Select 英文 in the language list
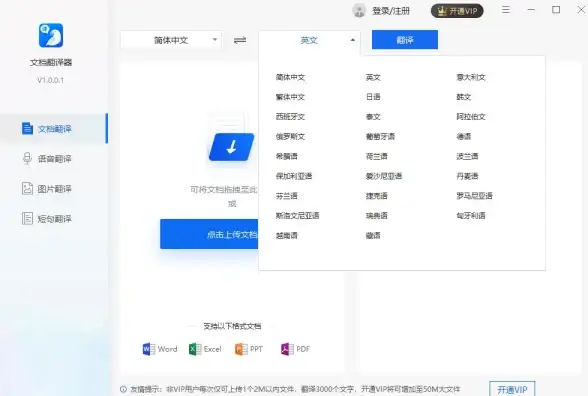588x396 pixels. 373,77
